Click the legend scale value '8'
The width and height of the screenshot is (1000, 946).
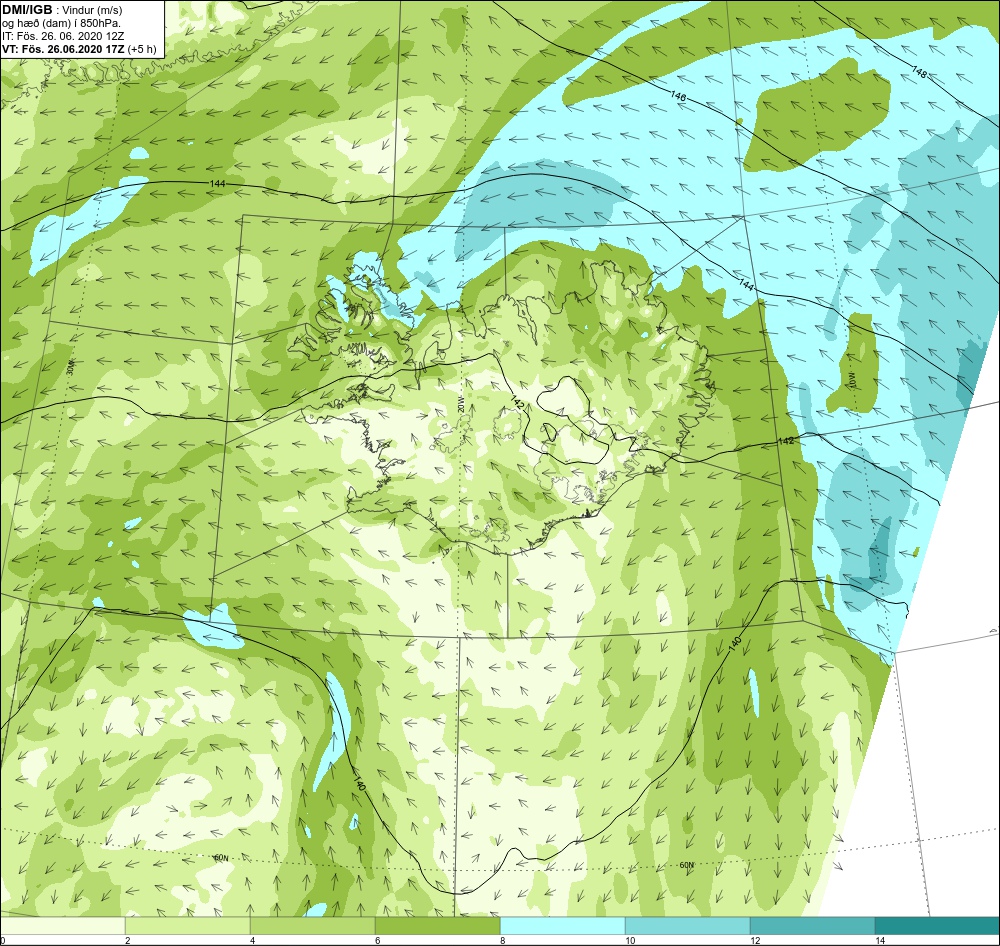tap(503, 940)
